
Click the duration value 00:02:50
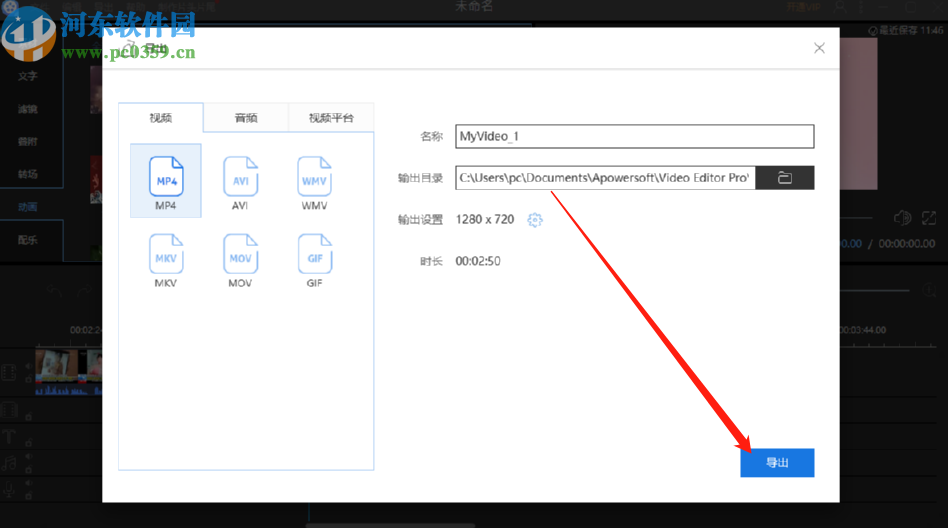tap(478, 261)
